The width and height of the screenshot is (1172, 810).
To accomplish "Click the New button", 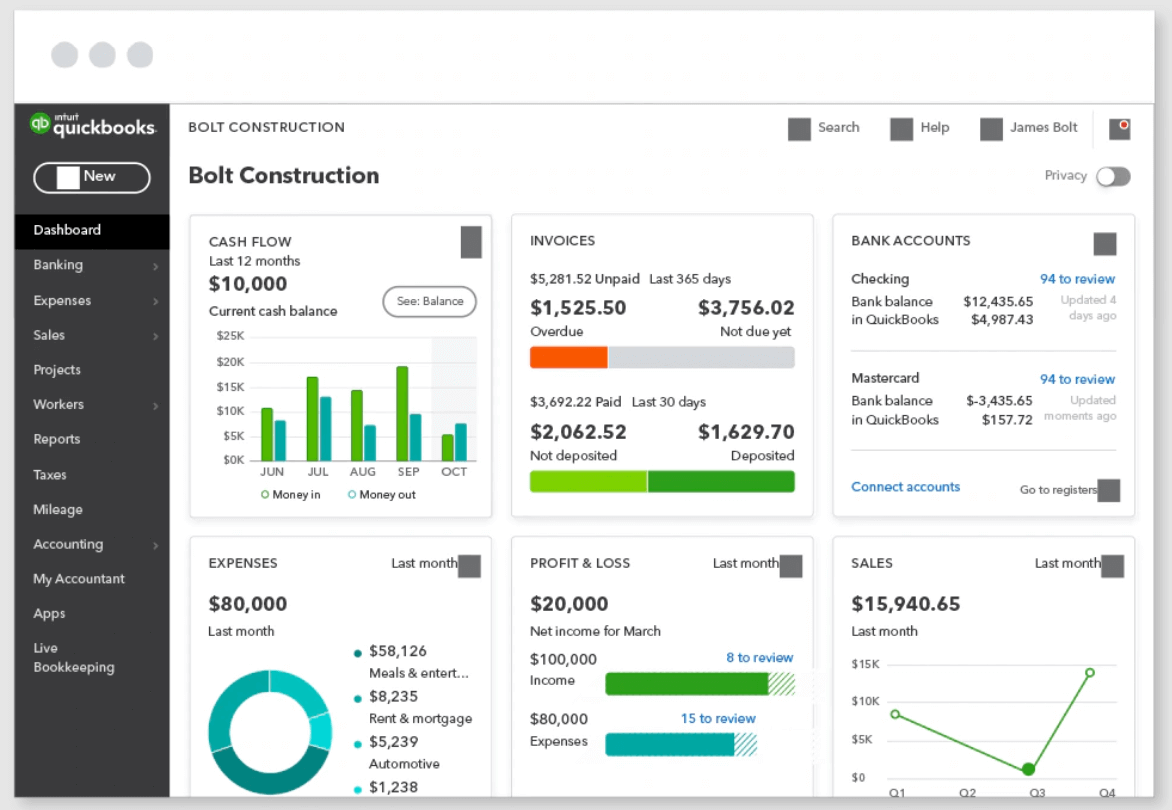I will 92,178.
